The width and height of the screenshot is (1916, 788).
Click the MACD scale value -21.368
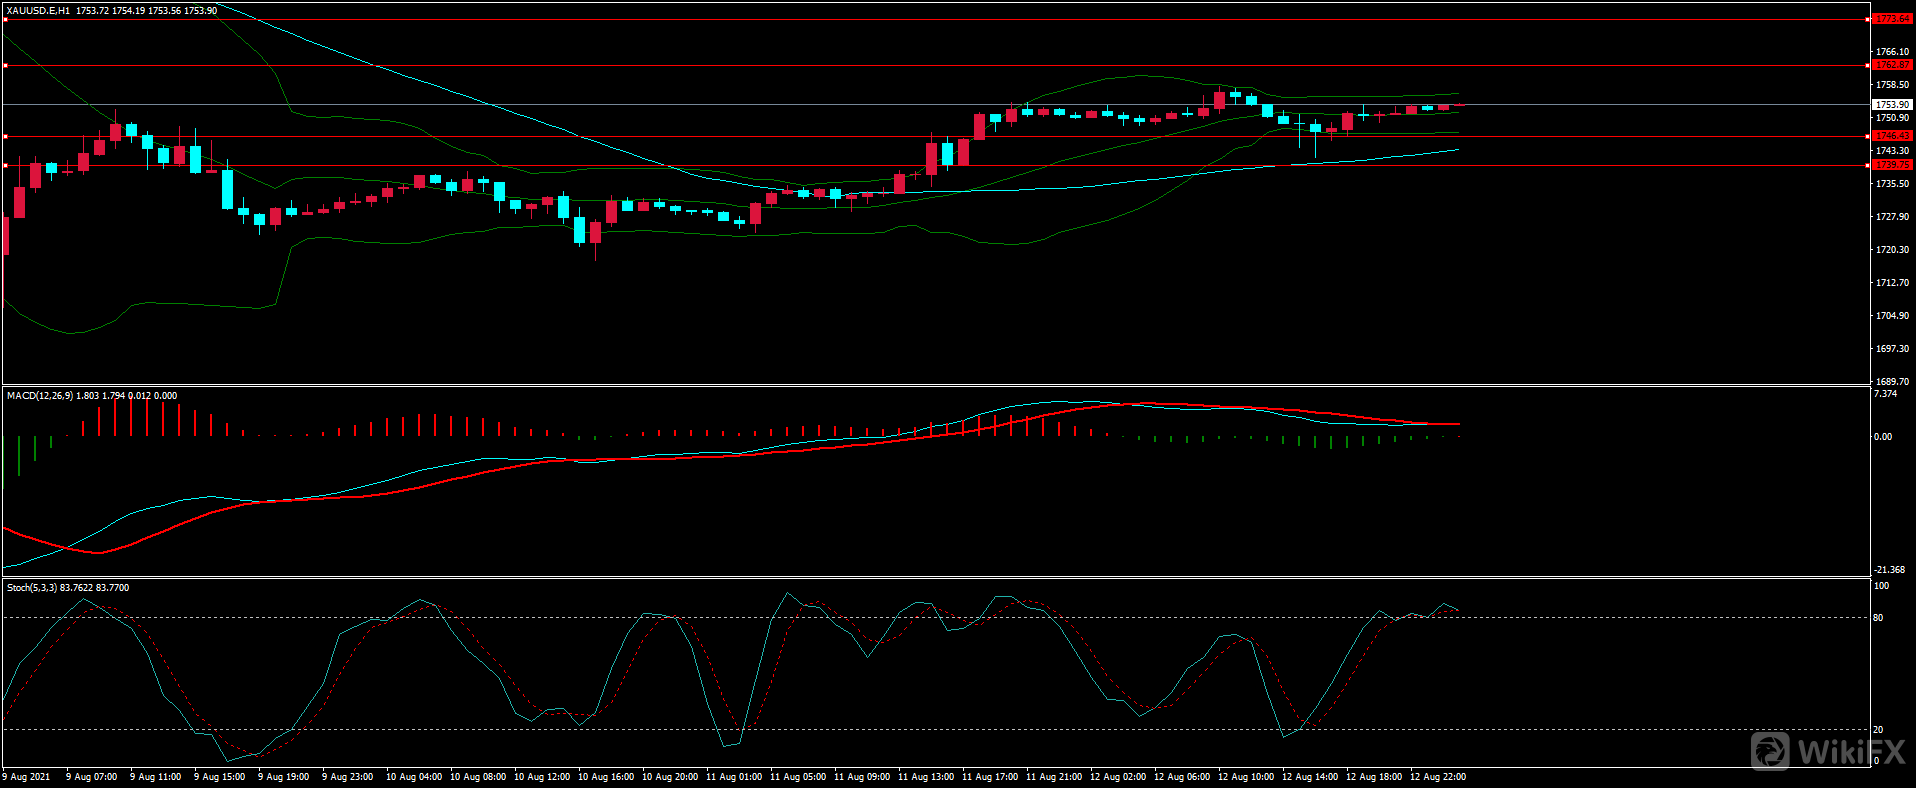coord(1888,570)
